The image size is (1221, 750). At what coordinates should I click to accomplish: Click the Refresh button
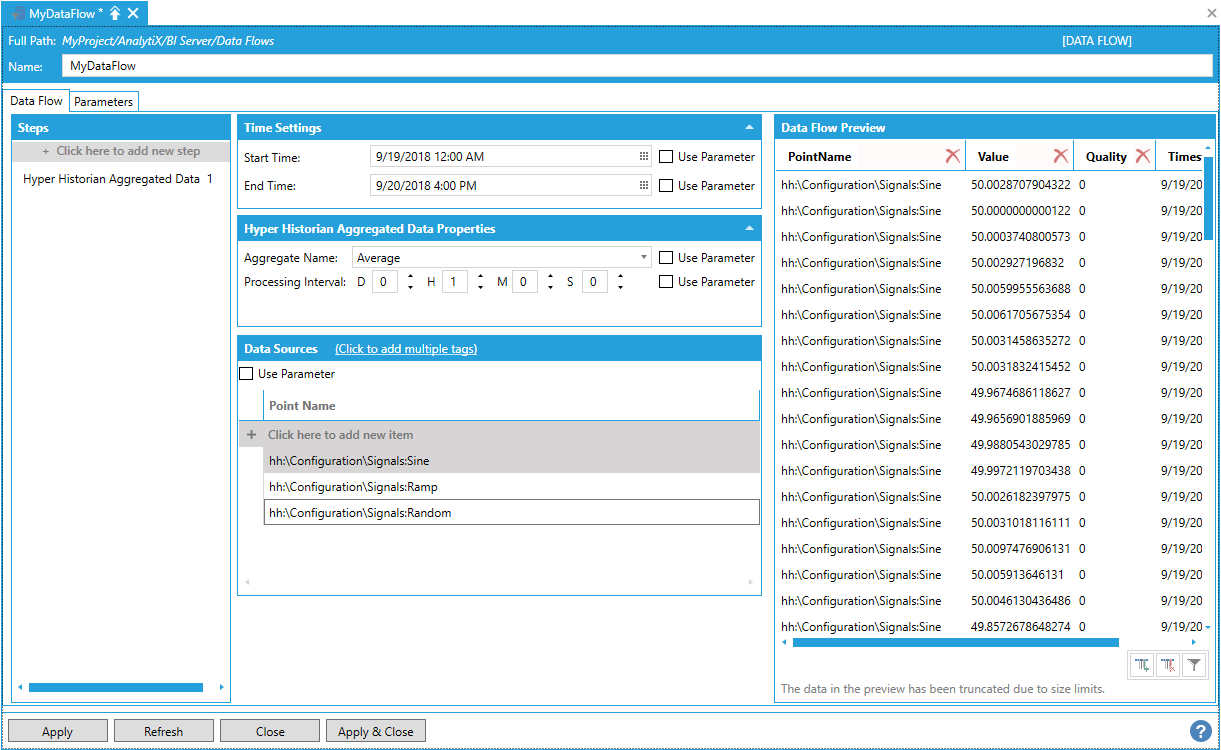coord(163,731)
